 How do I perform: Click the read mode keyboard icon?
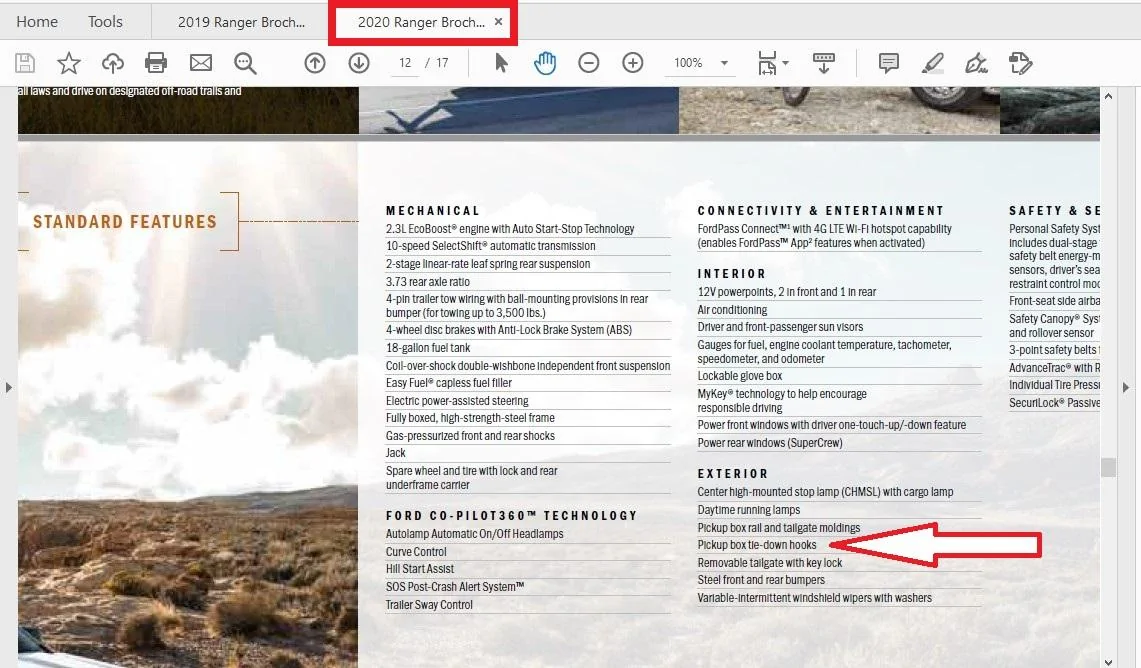click(x=824, y=63)
